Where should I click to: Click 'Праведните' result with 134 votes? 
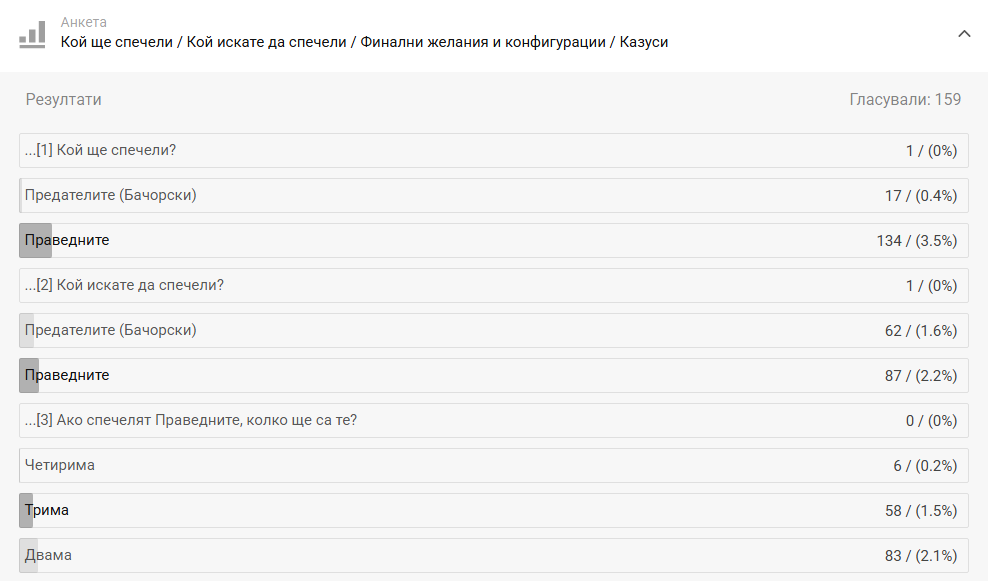[67, 240]
